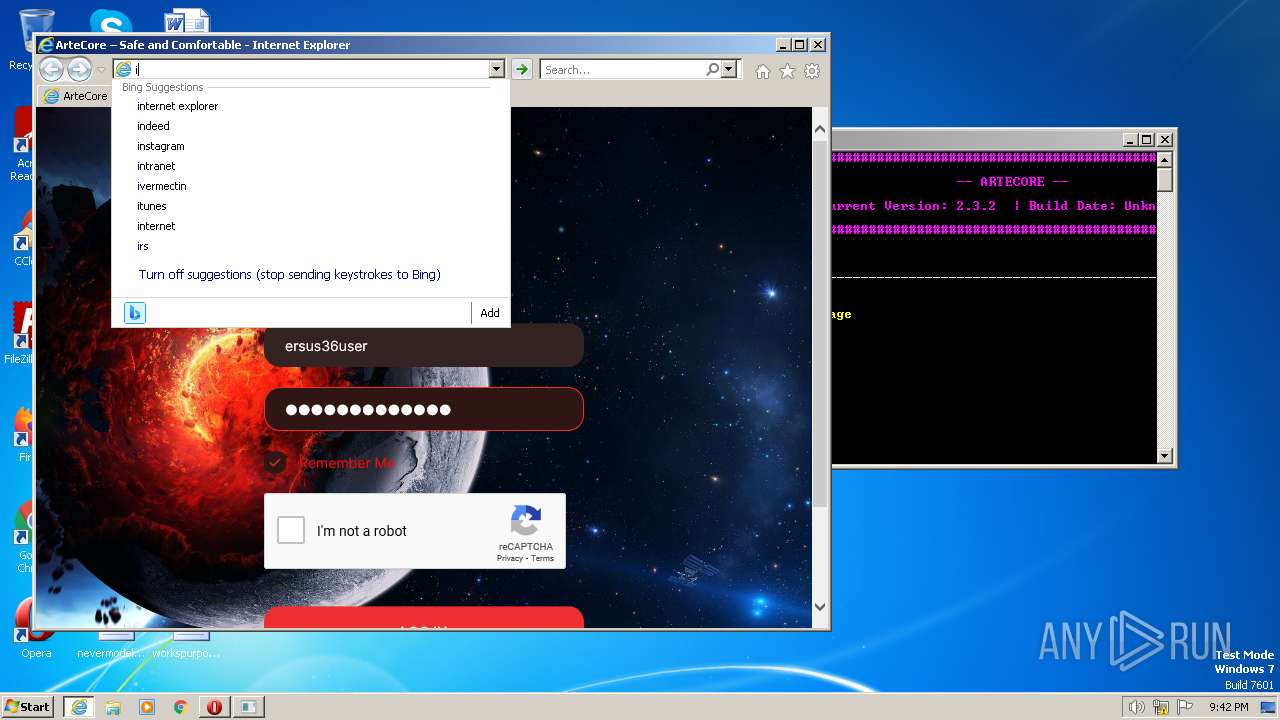Open the Word document desktop icon
This screenshot has height=720, width=1280.
187,22
